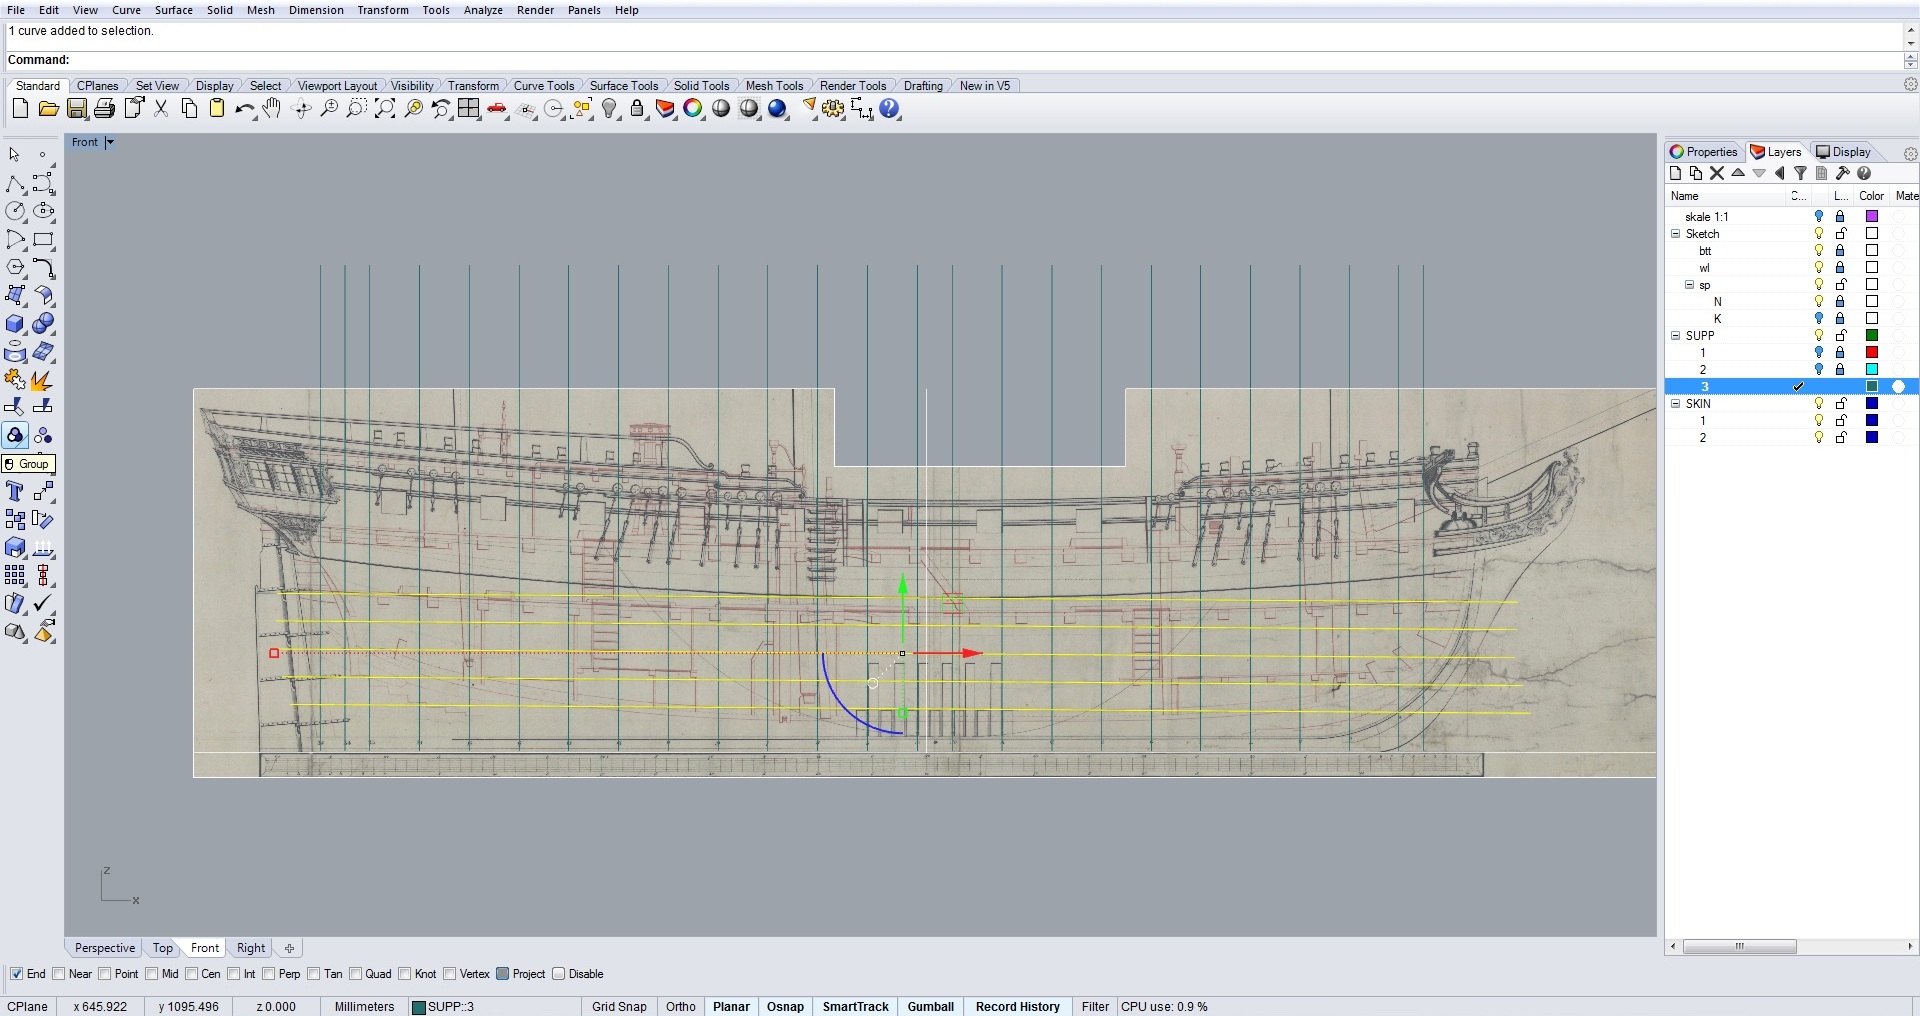Viewport: 1920px width, 1016px height.
Task: Click the layer filter funnel icon
Action: click(1800, 173)
